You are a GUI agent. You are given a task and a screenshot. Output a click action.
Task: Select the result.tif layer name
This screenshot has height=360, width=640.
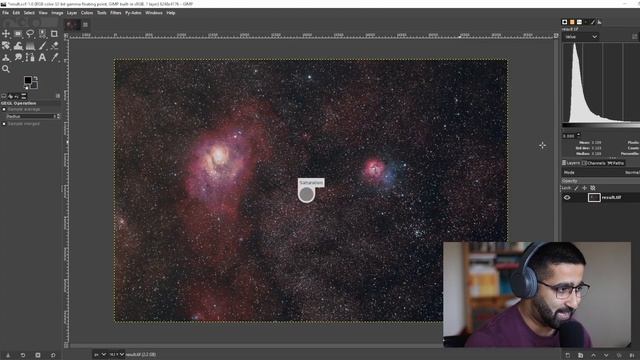pyautogui.click(x=611, y=198)
